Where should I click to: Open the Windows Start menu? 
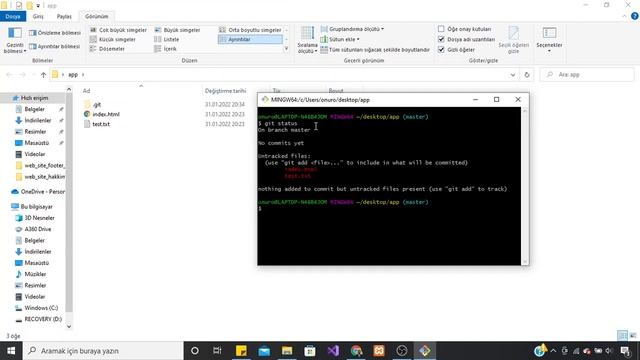[11, 351]
